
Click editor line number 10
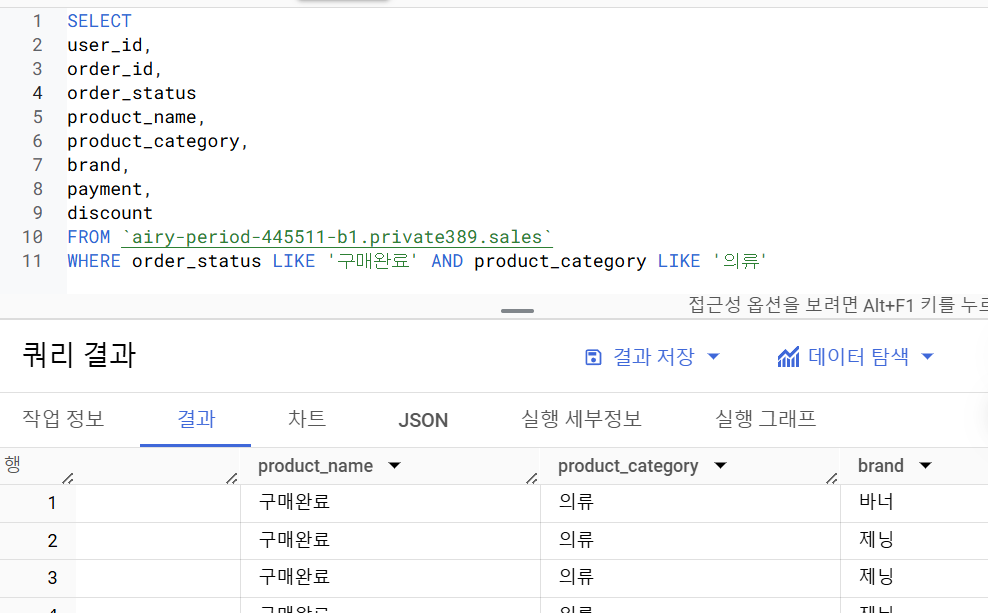(32, 237)
